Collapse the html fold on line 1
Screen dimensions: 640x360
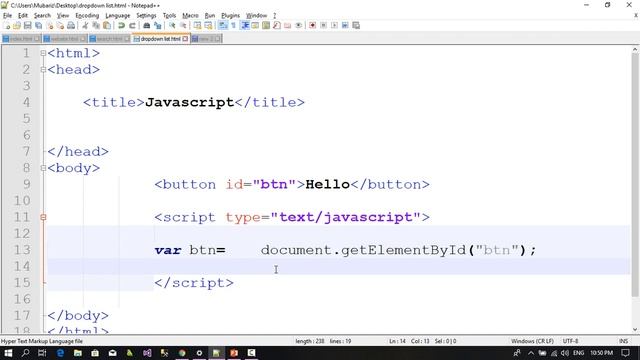coord(43,53)
